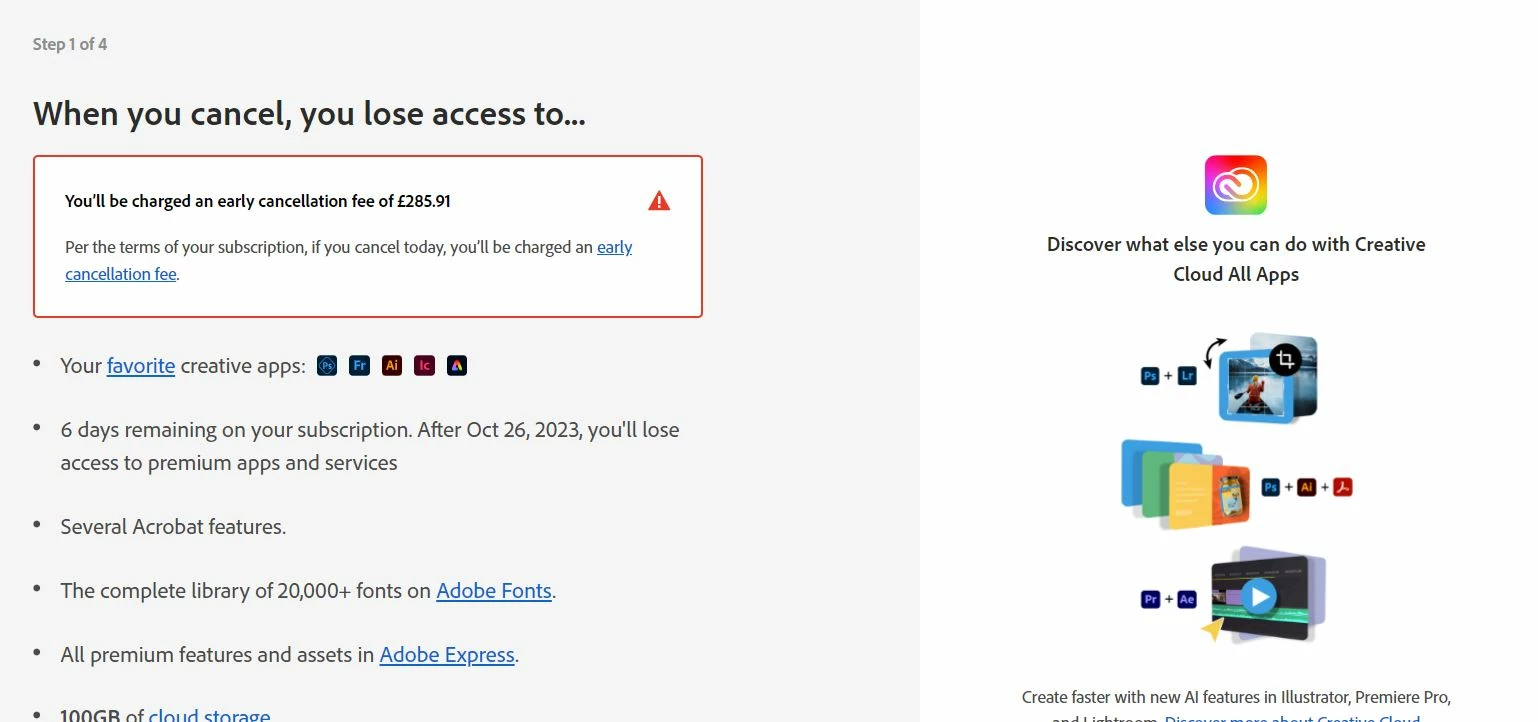Click the Ai icon next to Acrobat icon
The width and height of the screenshot is (1538, 722).
tap(1306, 487)
